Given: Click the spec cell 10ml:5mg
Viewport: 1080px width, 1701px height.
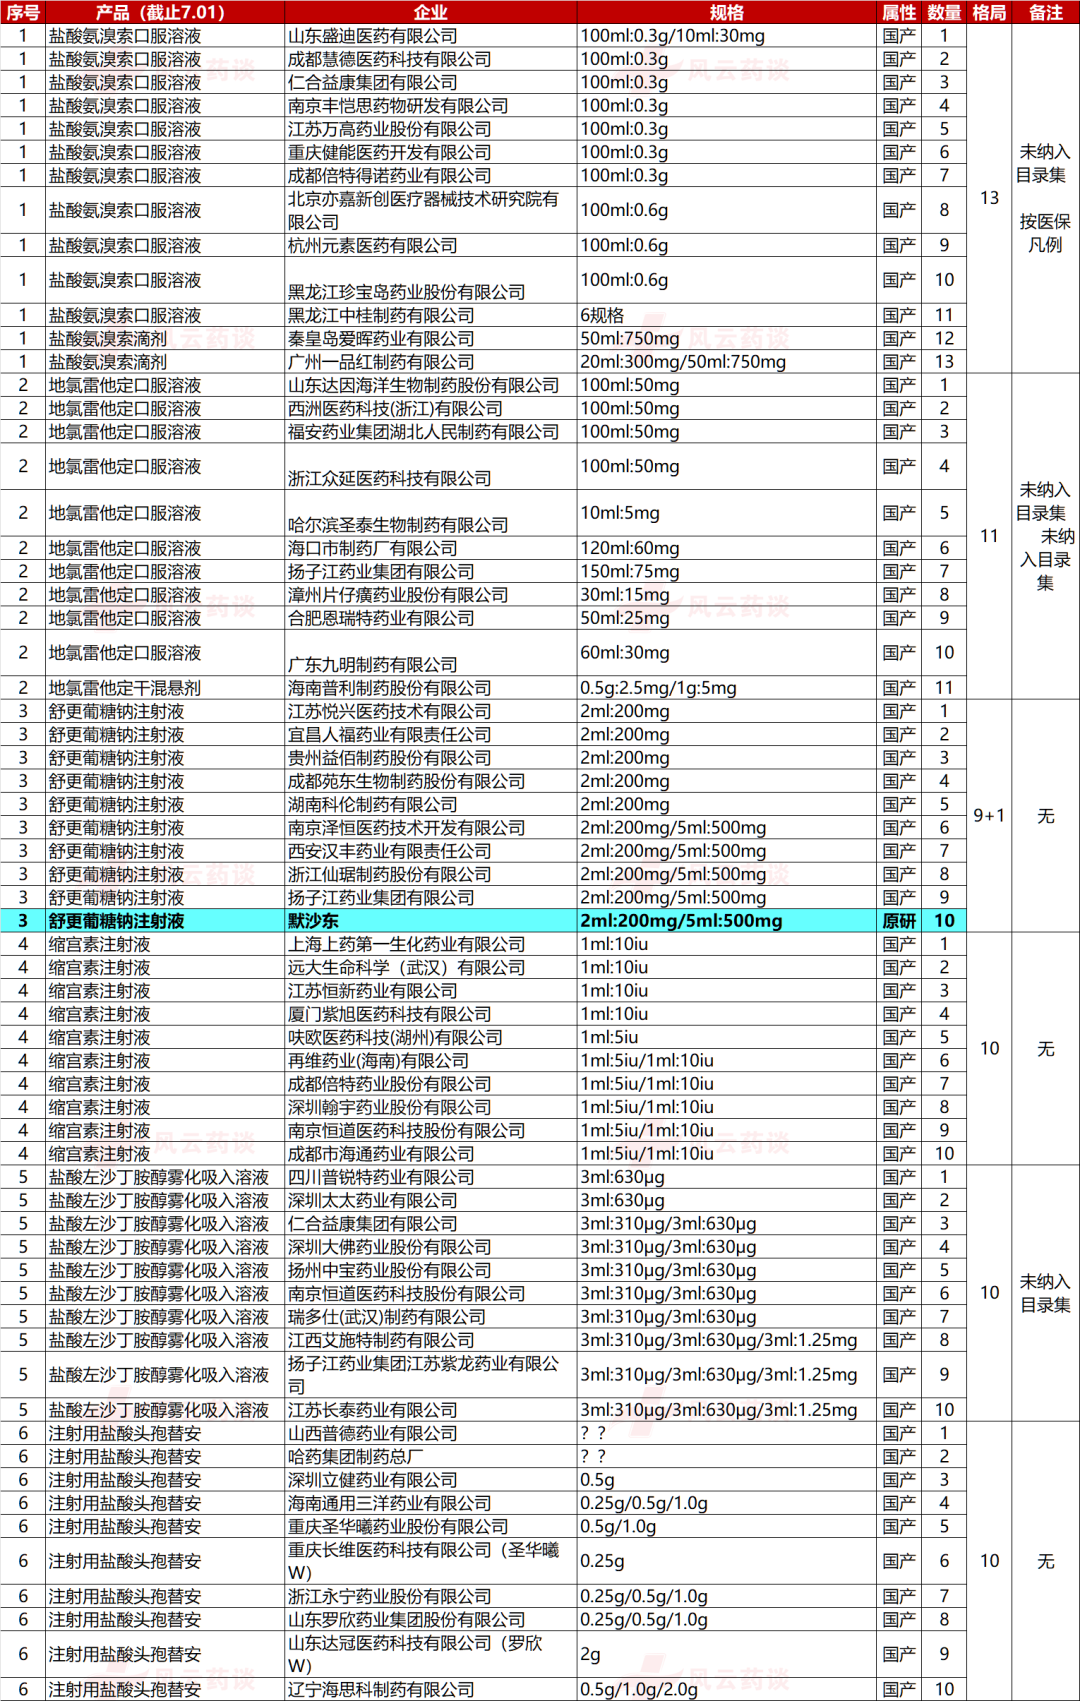Looking at the screenshot, I should pos(727,513).
